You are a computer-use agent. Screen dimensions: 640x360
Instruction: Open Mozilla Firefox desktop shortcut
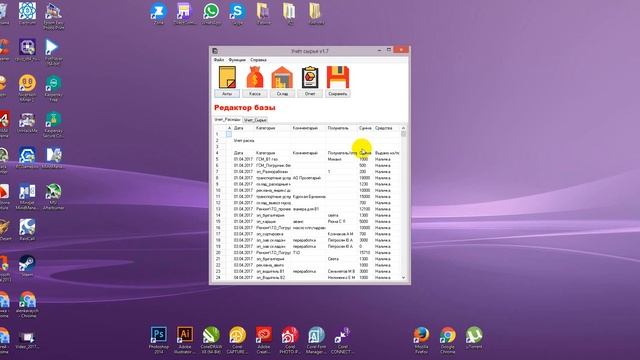point(421,340)
